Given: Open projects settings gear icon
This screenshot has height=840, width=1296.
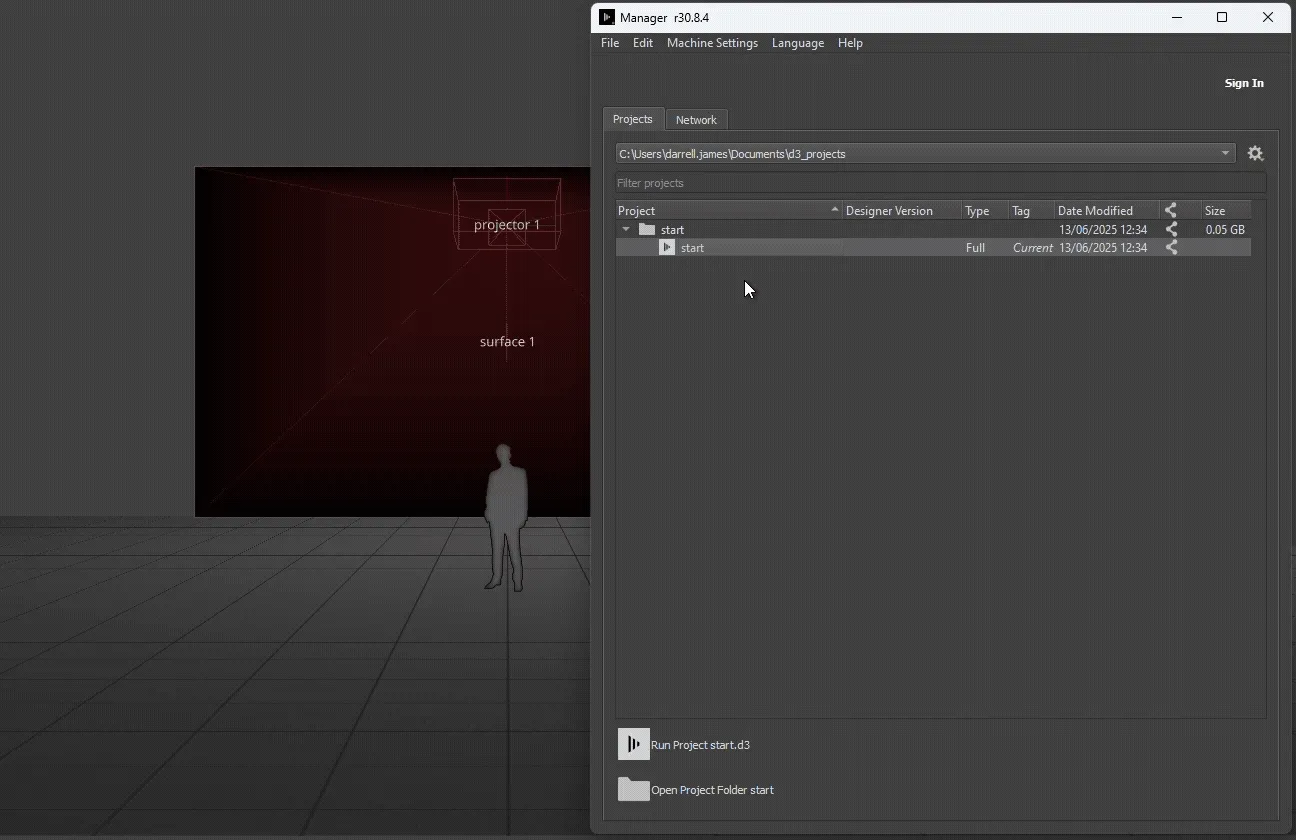Looking at the screenshot, I should pyautogui.click(x=1255, y=154).
